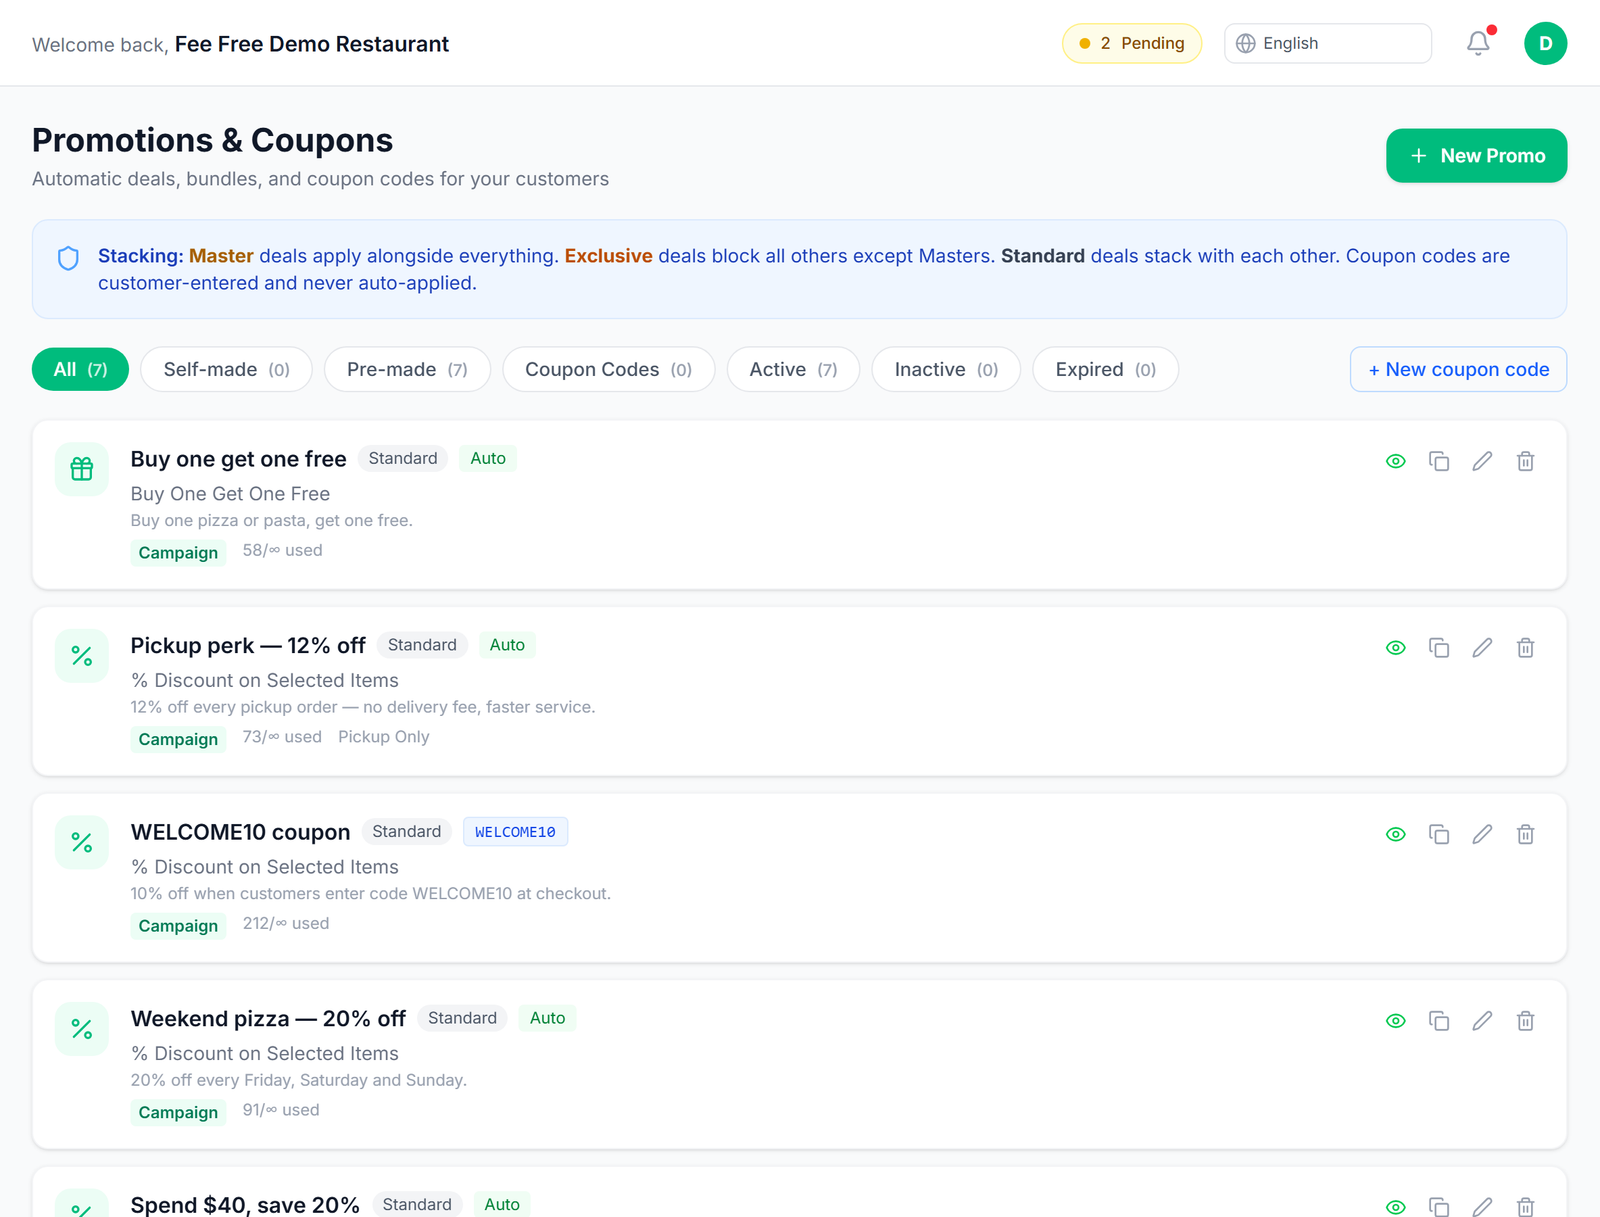The width and height of the screenshot is (1600, 1217).
Task: Filter by Coupon Codes
Action: [608, 369]
